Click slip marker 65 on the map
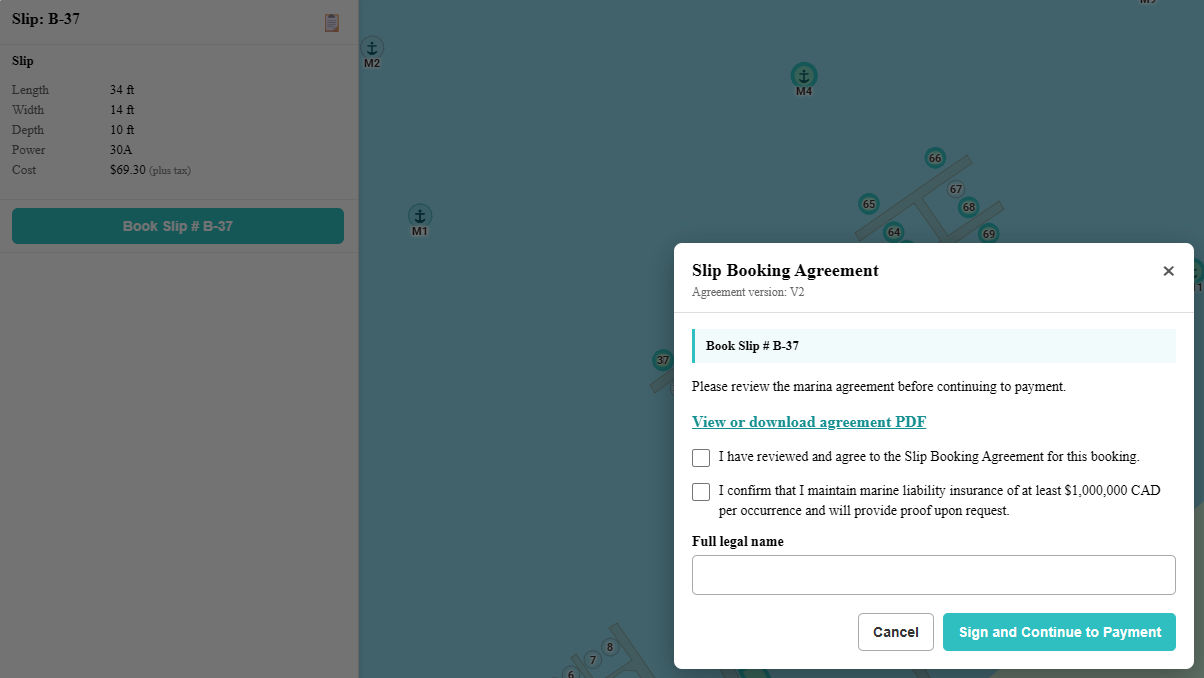 (869, 204)
